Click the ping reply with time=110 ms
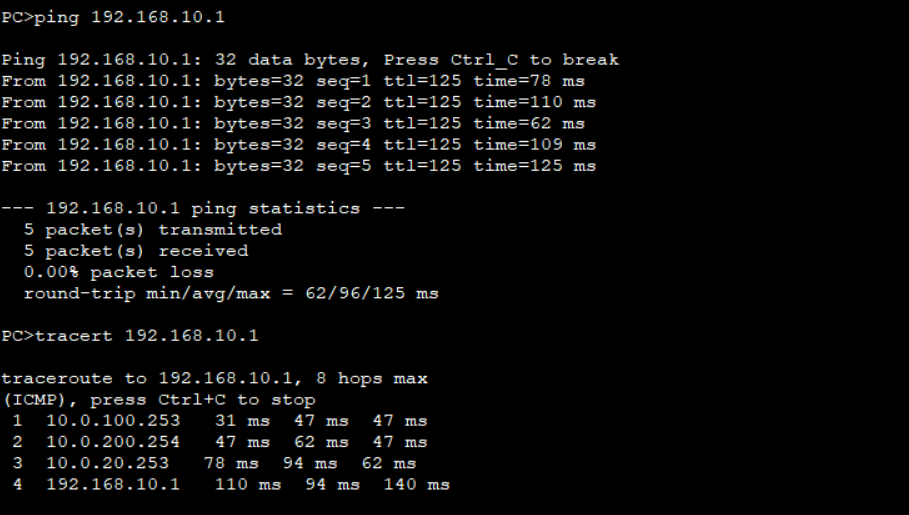This screenshot has width=909, height=515. pyautogui.click(x=299, y=103)
